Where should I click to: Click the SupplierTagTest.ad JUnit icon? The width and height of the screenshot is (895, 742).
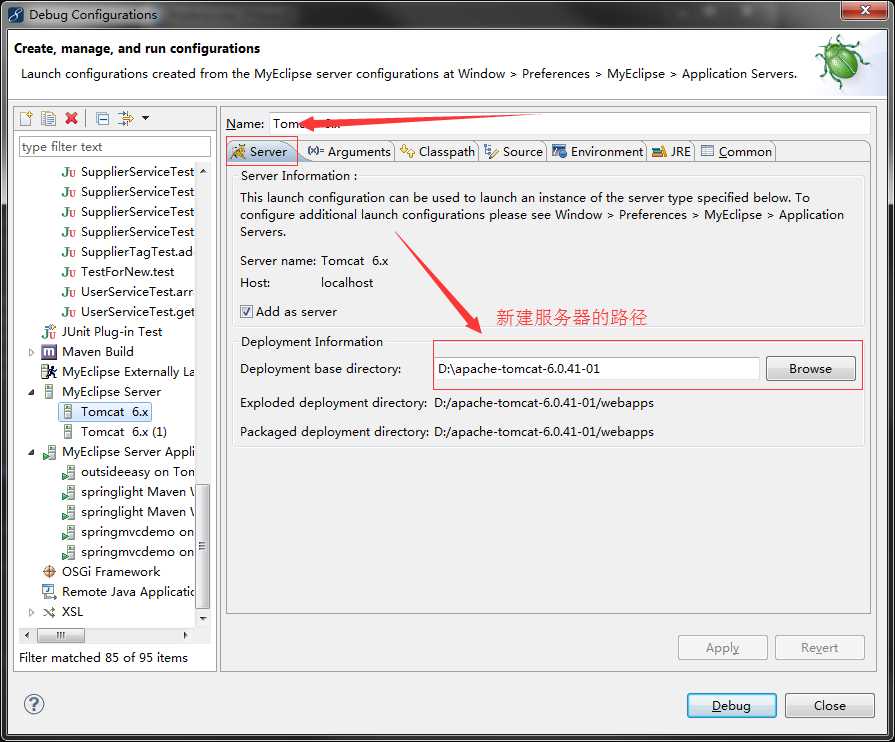tap(68, 252)
